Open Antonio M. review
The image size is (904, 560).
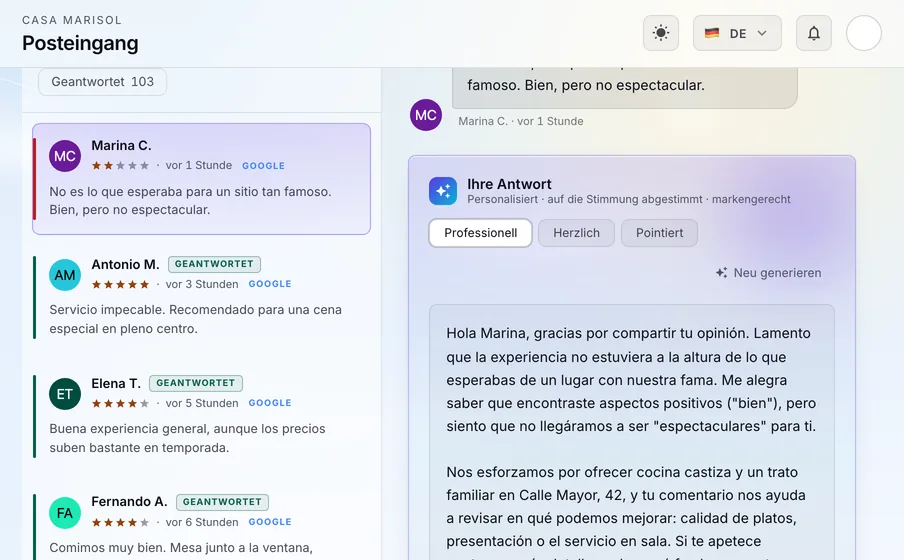pyautogui.click(x=201, y=296)
